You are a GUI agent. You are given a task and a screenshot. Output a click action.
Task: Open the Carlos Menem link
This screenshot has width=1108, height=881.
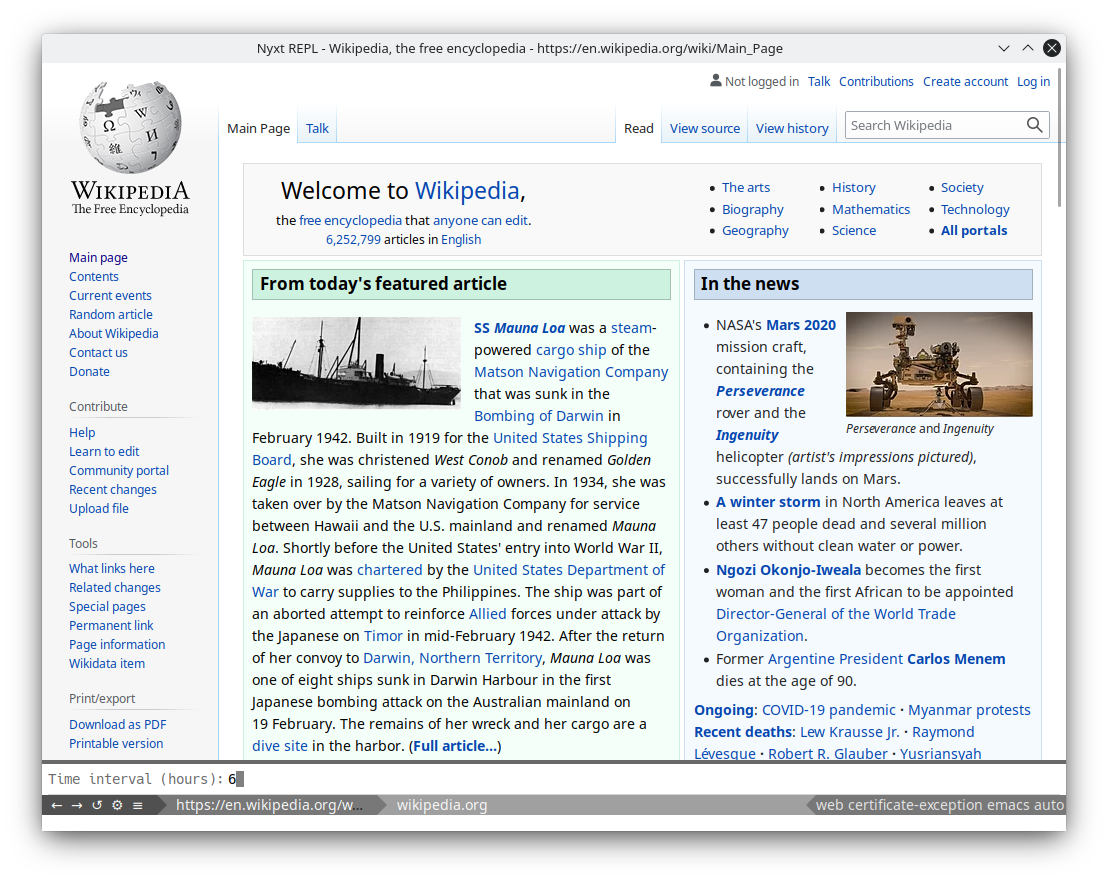pyautogui.click(x=956, y=659)
